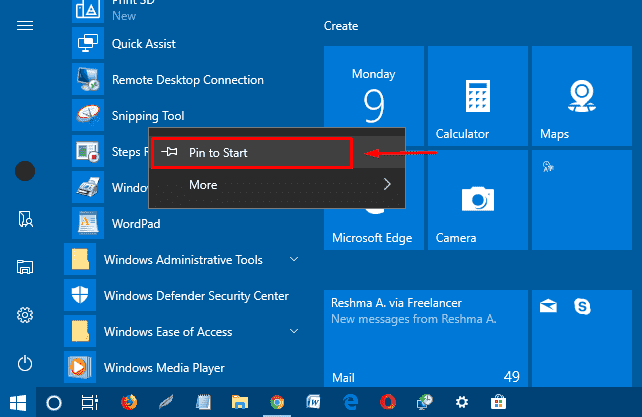Image resolution: width=642 pixels, height=417 pixels.
Task: Open the Calculator tile
Action: click(x=478, y=96)
